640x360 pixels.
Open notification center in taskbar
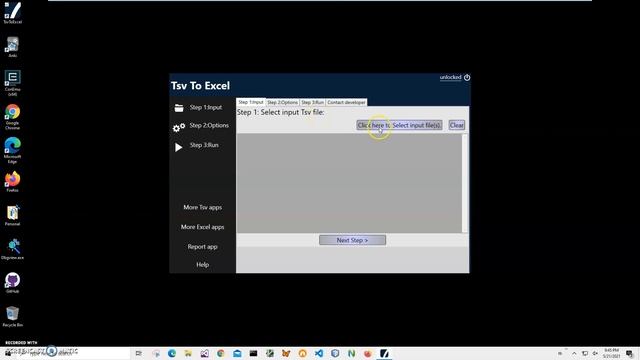click(629, 353)
